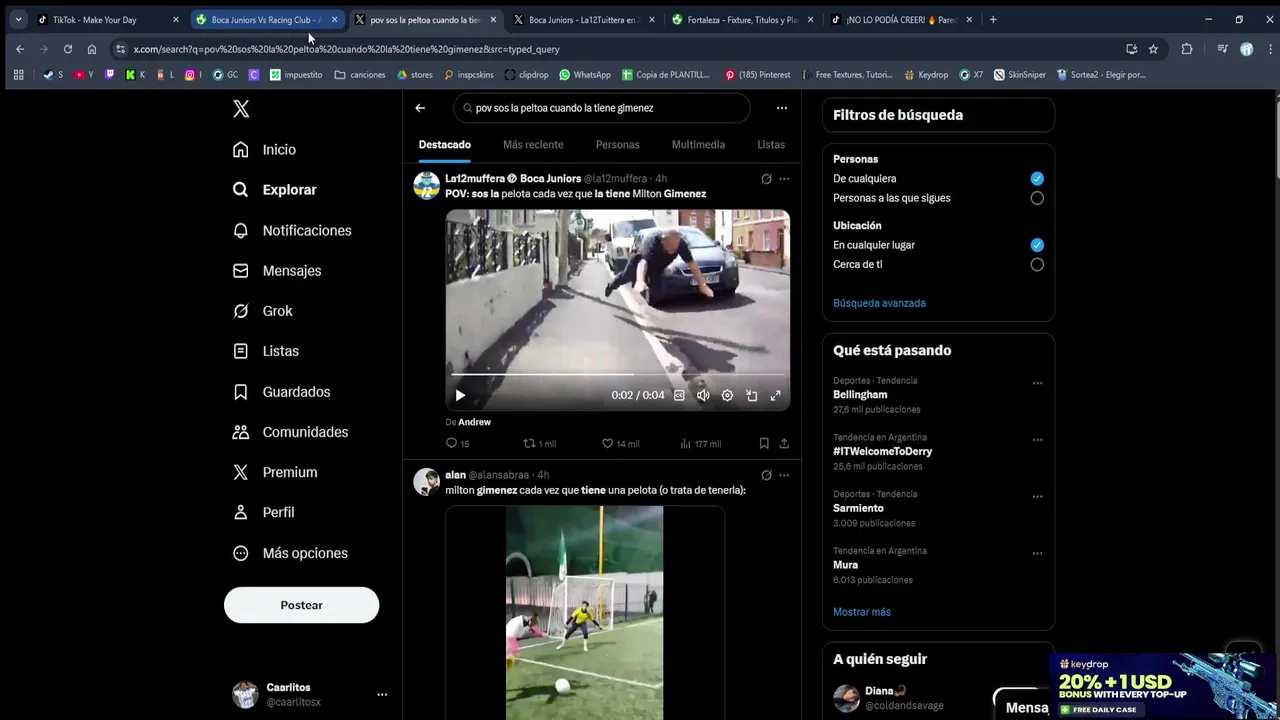
Task: Open Keydrop bookmark
Action: 926,75
